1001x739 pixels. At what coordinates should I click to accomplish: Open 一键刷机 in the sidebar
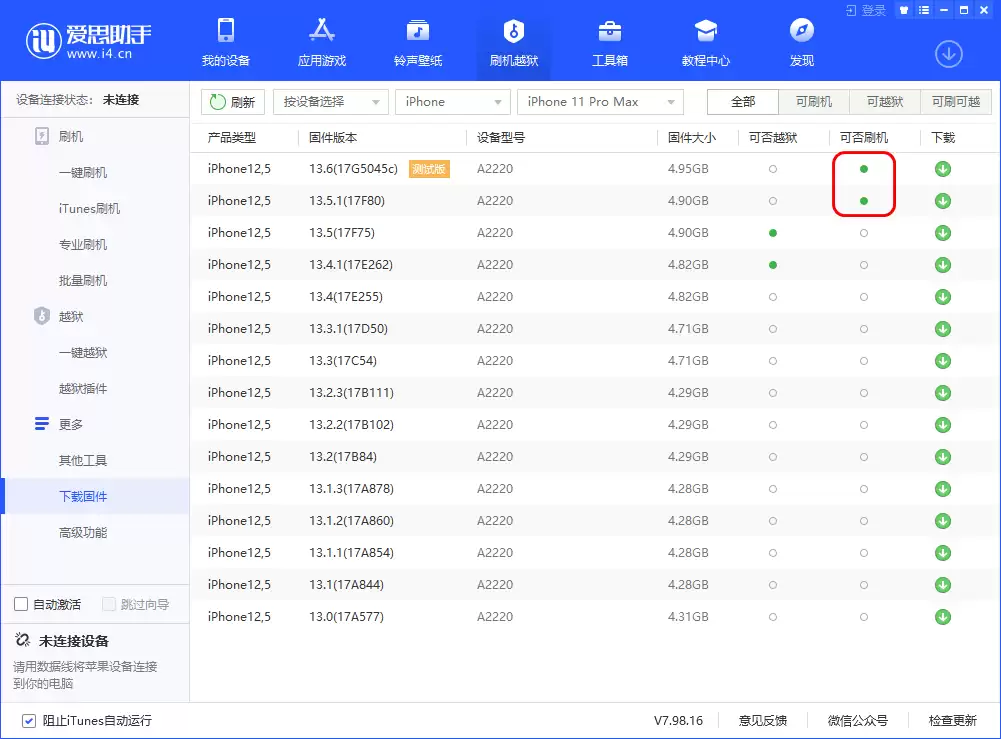pos(83,173)
